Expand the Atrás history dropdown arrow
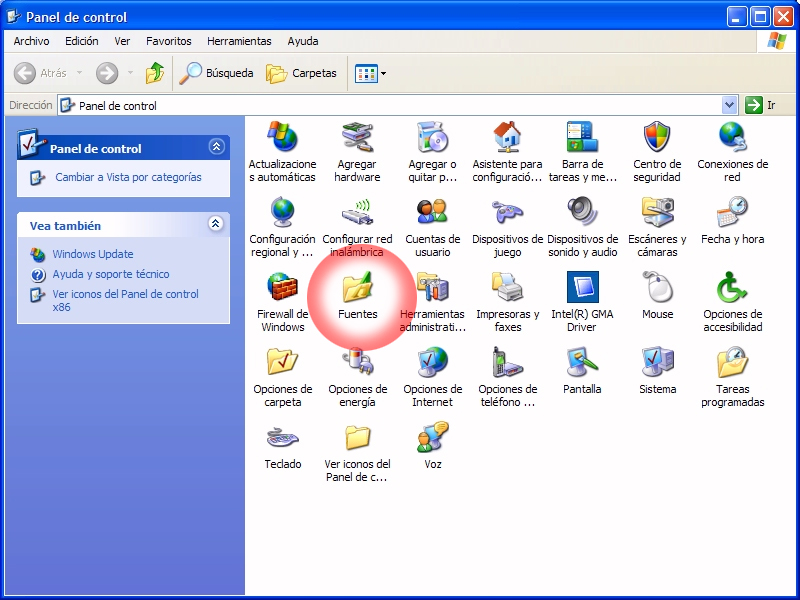The image size is (800, 600). click(x=79, y=73)
